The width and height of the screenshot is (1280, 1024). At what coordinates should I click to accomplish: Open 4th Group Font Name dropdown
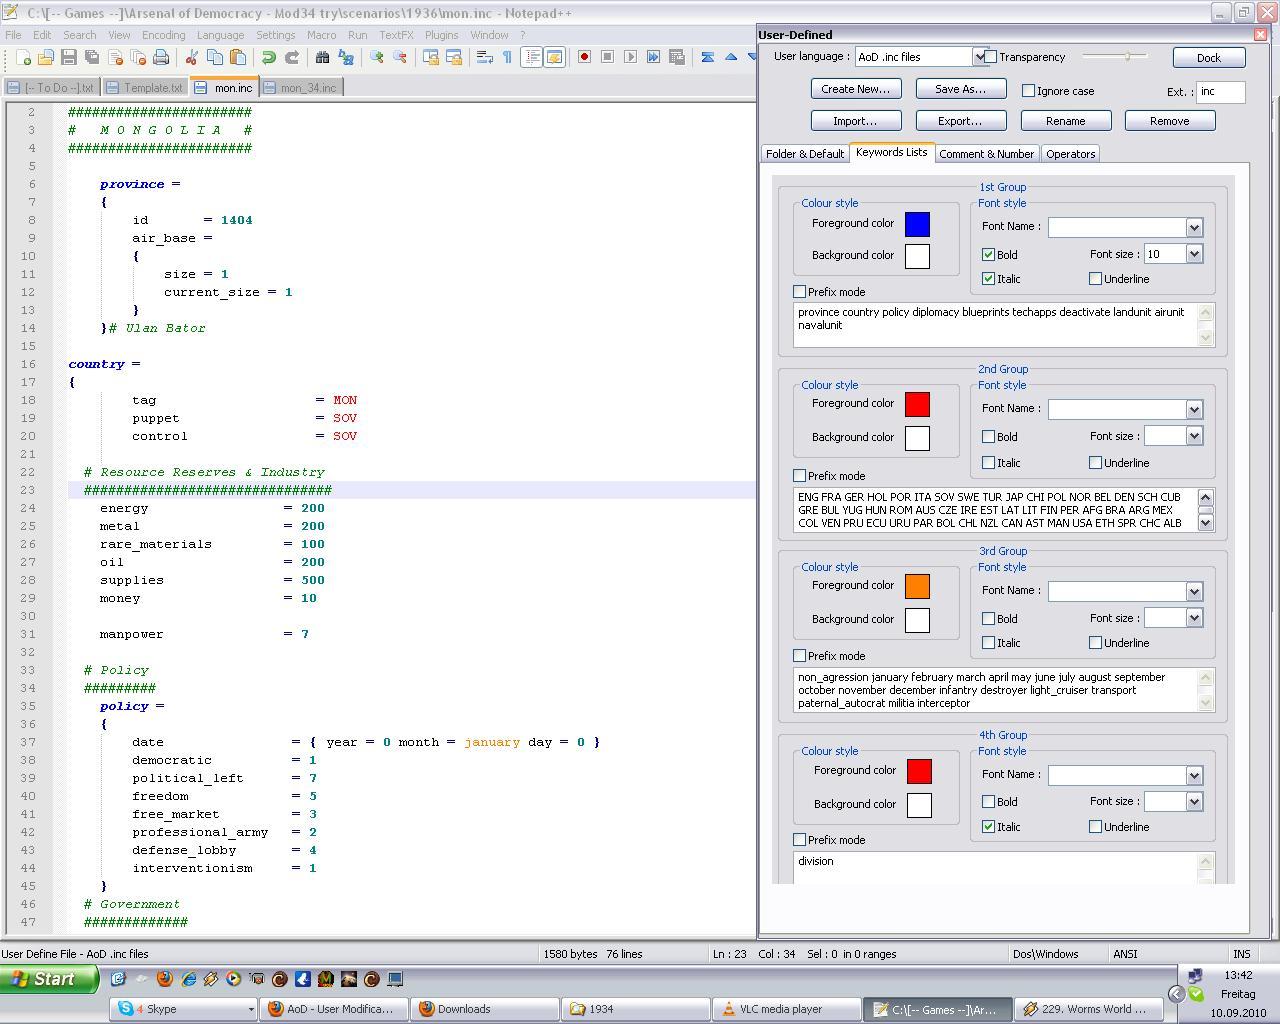click(x=1194, y=776)
